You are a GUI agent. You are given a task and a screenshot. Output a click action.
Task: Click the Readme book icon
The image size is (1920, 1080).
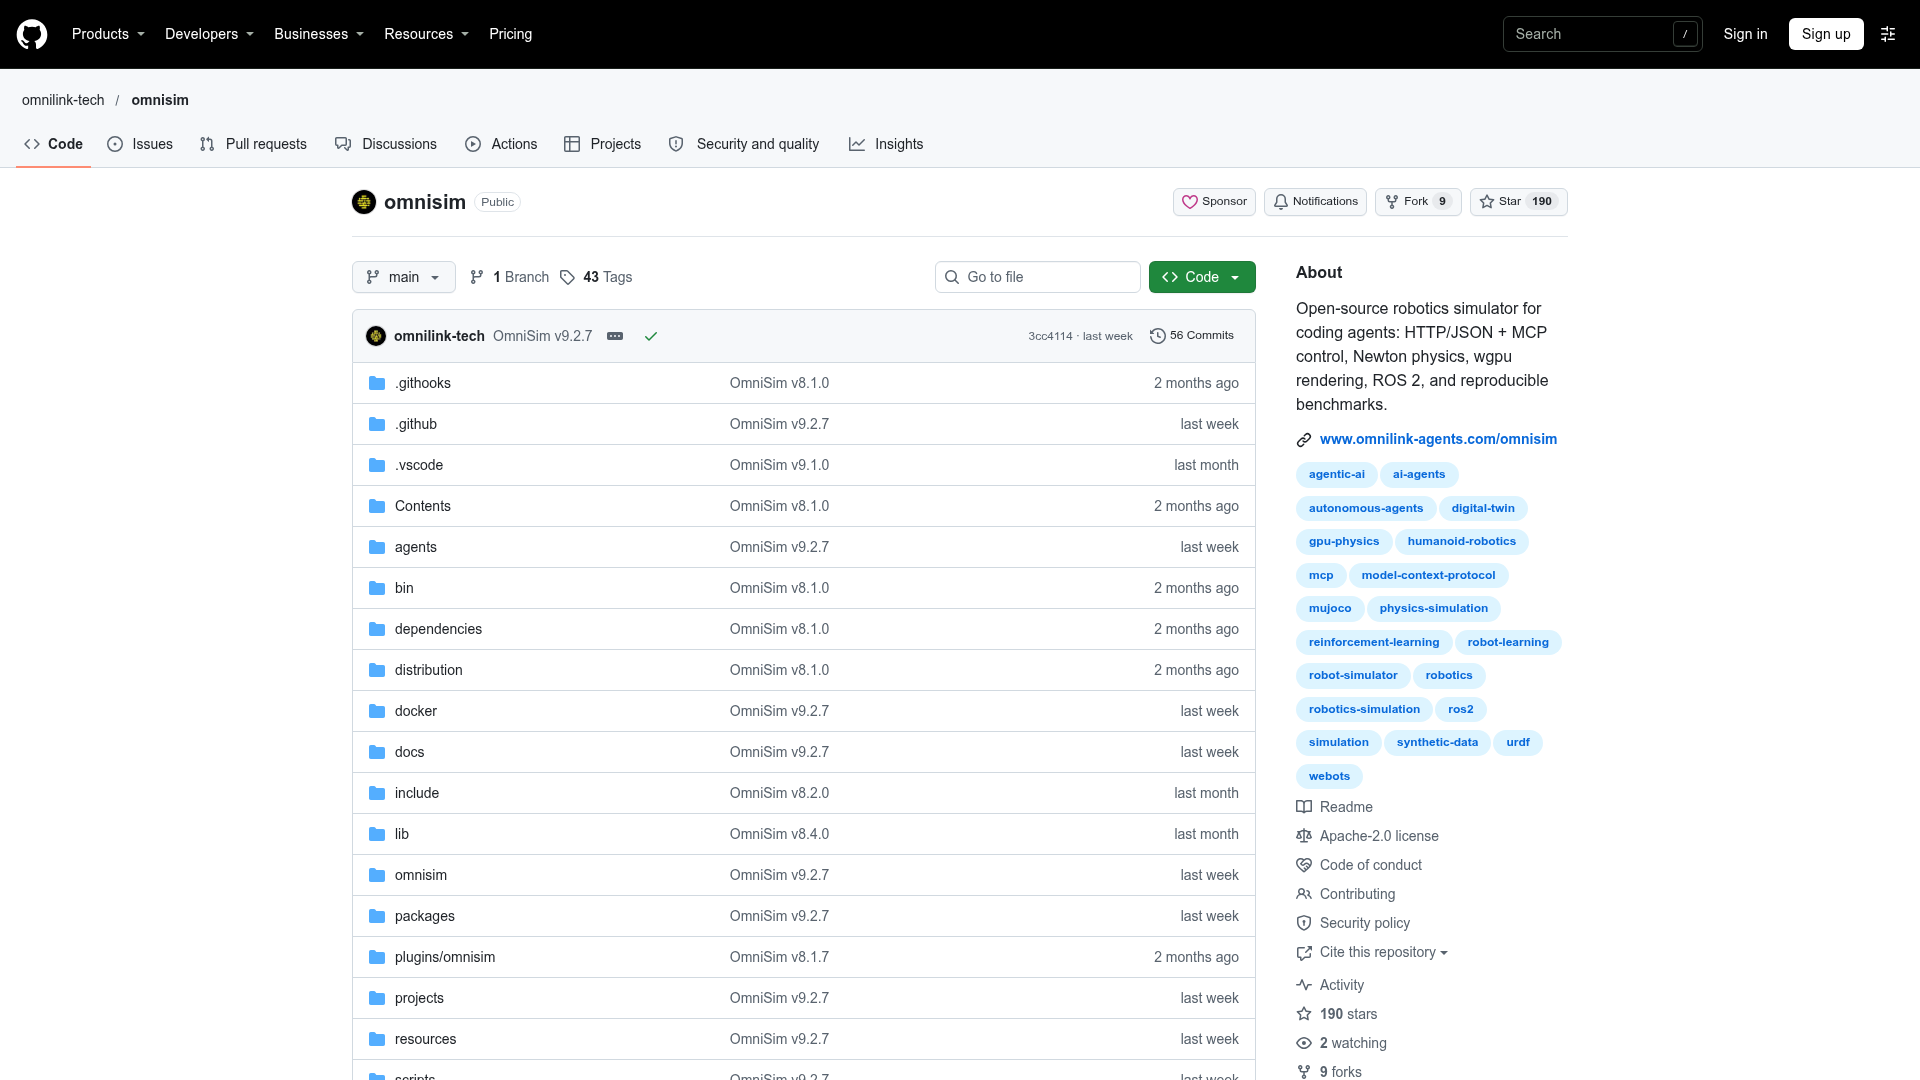coord(1304,807)
